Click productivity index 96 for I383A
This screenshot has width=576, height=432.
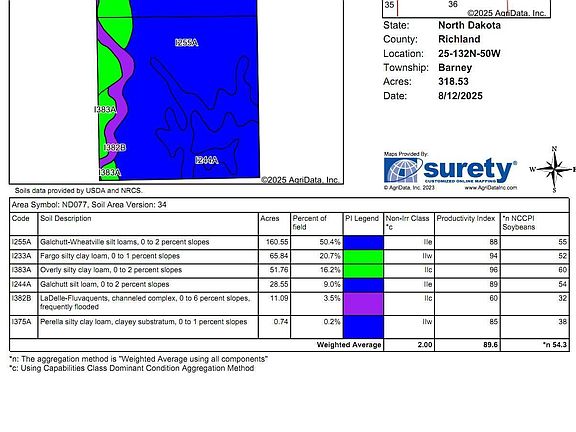[x=493, y=270]
